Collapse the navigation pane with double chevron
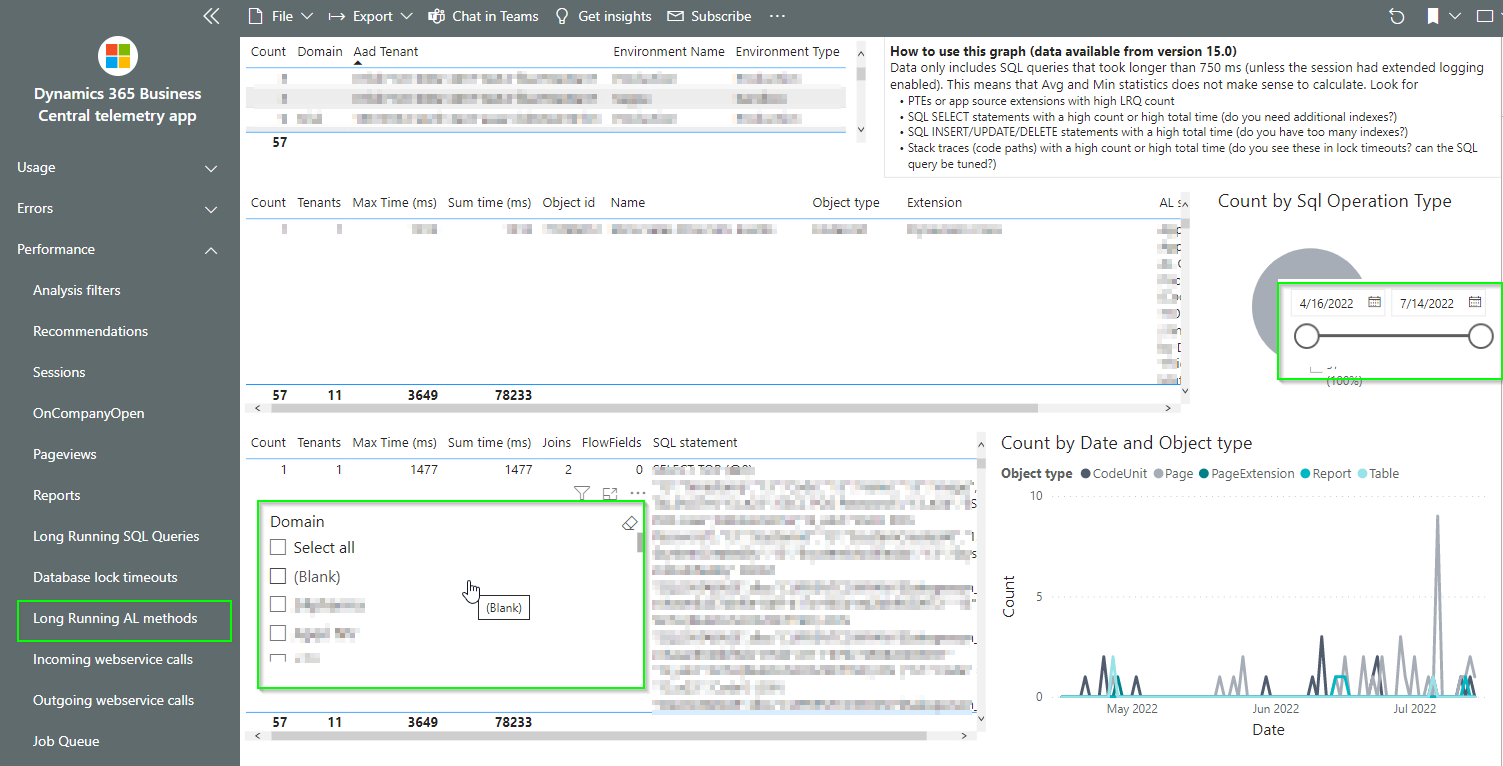1503x766 pixels. click(x=211, y=15)
